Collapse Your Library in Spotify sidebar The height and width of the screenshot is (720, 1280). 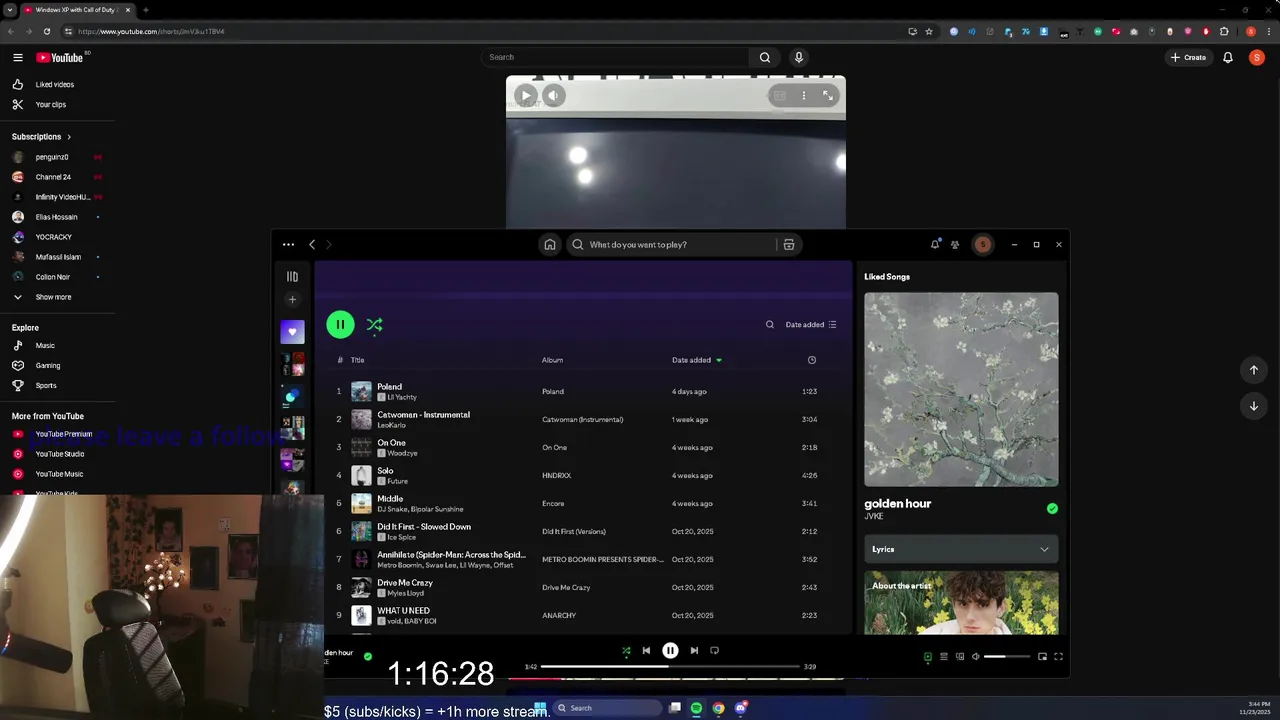click(x=292, y=277)
